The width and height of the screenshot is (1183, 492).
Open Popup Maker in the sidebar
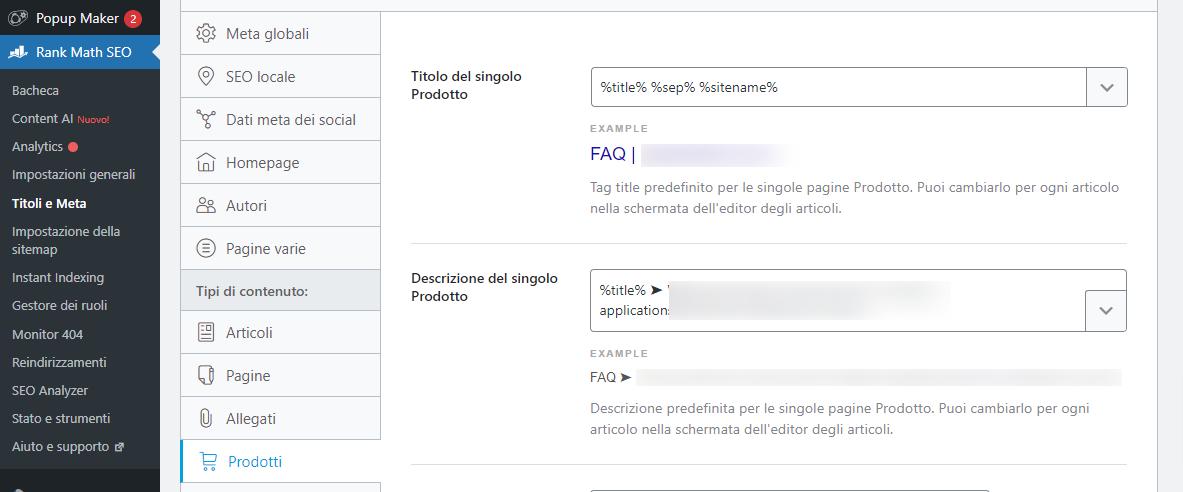pyautogui.click(x=77, y=18)
